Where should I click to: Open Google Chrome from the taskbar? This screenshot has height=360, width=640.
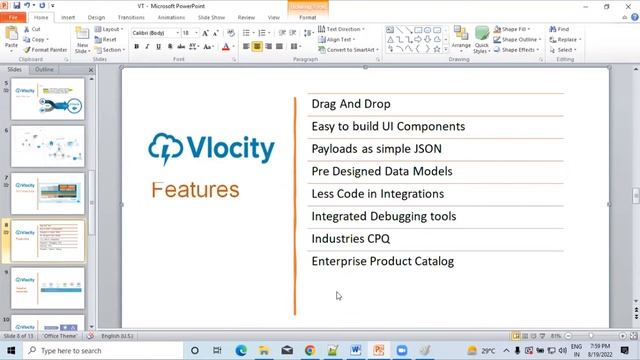(310, 350)
